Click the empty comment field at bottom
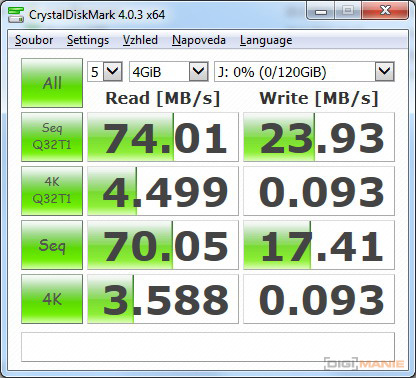416x378 pixels. (x=208, y=347)
